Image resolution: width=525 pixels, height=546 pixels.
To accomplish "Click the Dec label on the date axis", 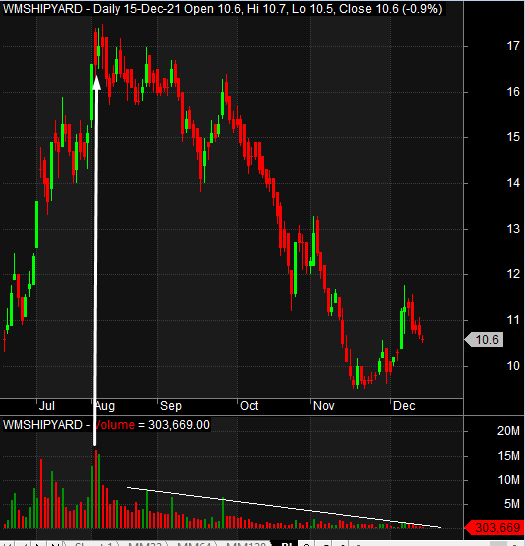I will click(x=404, y=406).
